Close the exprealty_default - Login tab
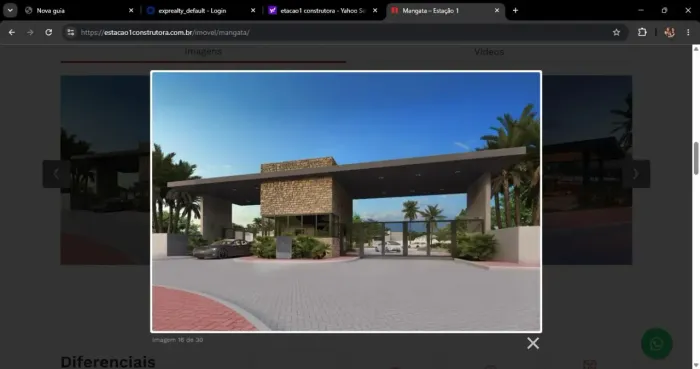Screen dimensions: 700x369 point(253,10)
